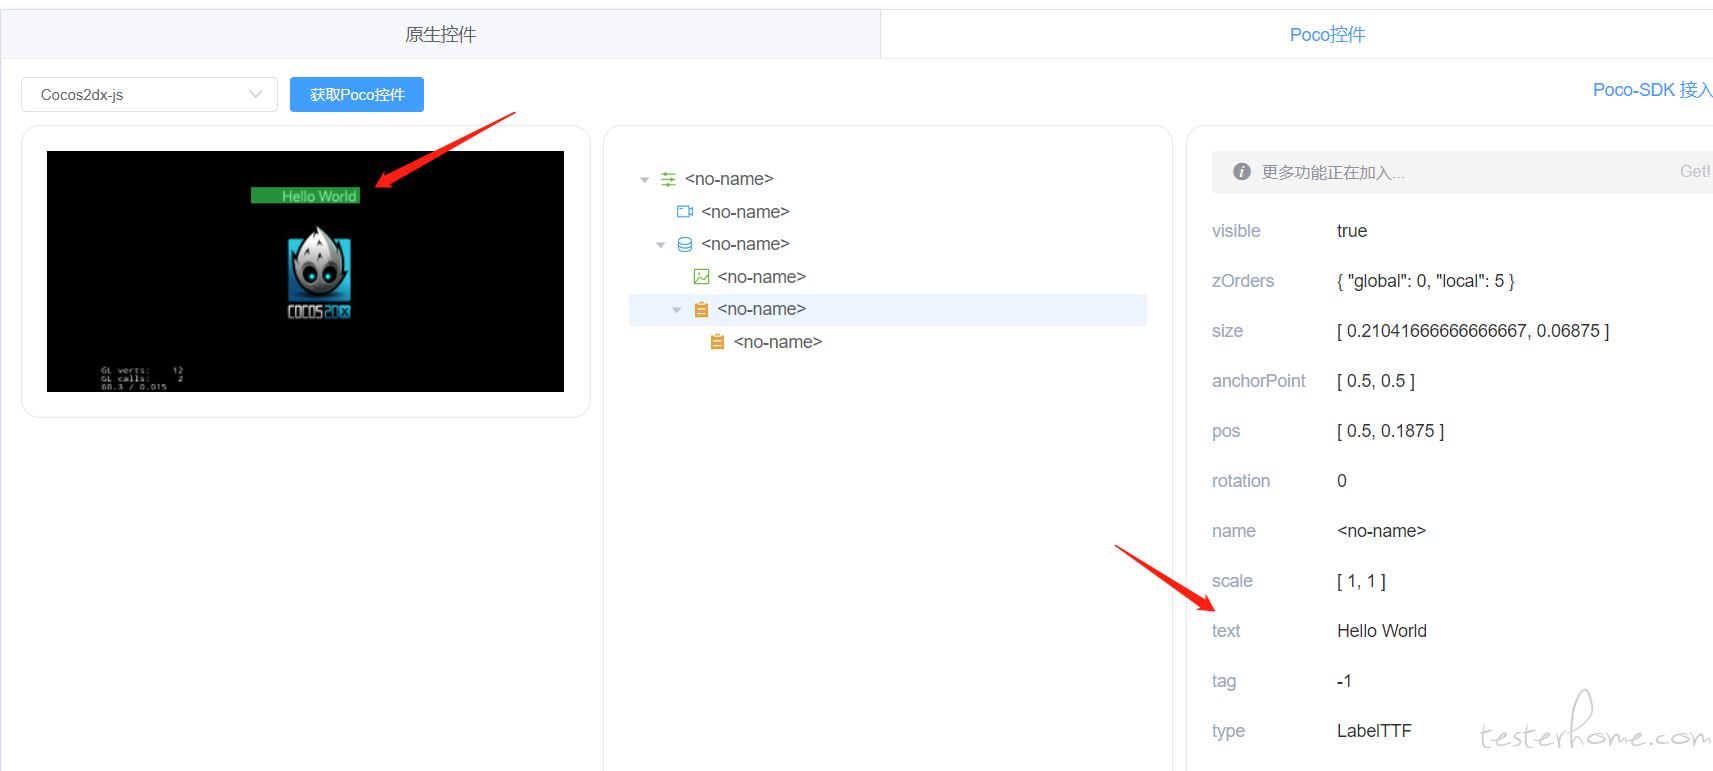Click the visible value true

pos(1352,231)
